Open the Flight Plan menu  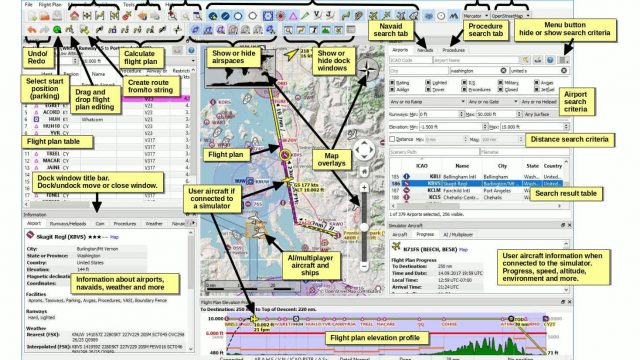[x=50, y=4]
